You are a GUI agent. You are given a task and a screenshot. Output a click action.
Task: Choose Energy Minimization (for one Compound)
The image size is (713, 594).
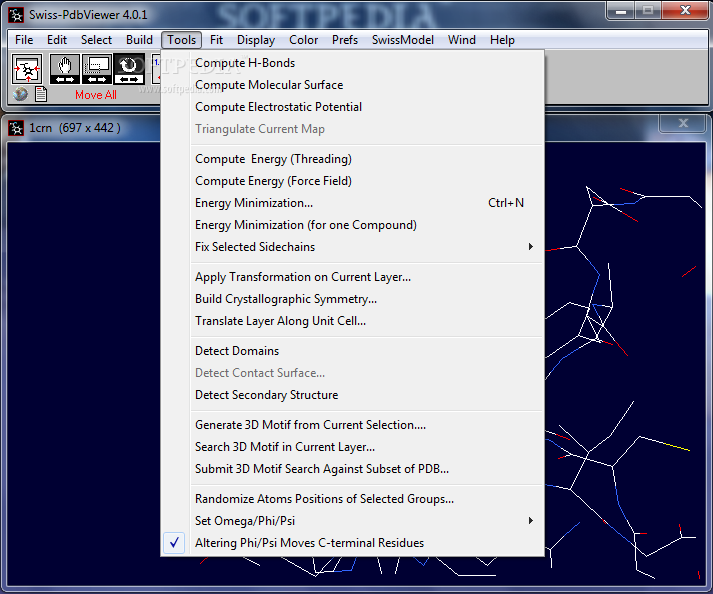352,225
